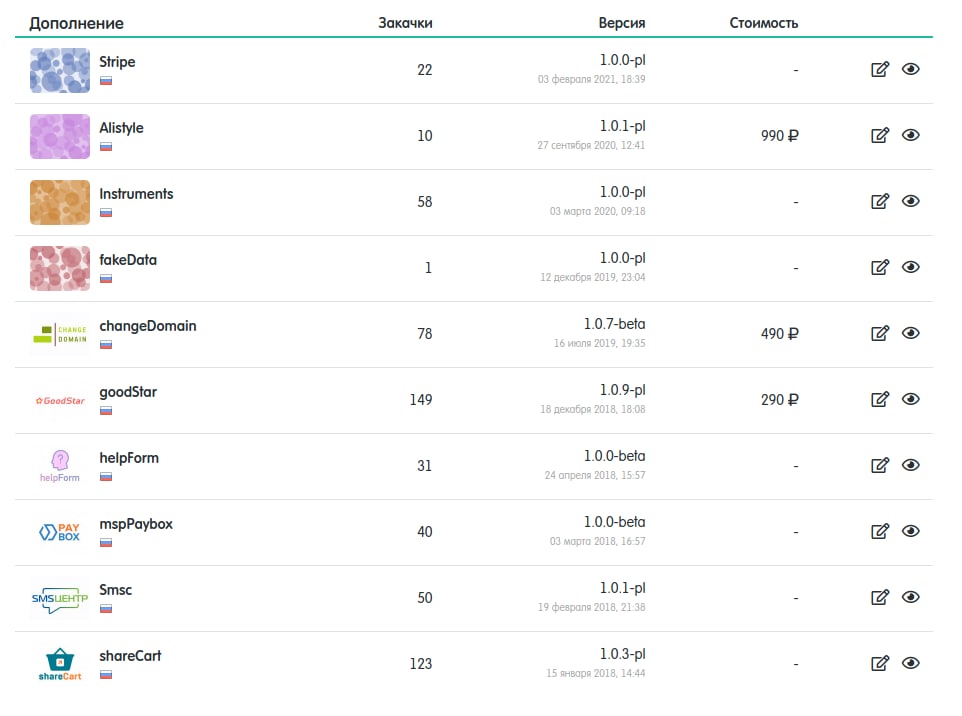
Task: Open the Alistyle add-on link
Action: pos(121,128)
